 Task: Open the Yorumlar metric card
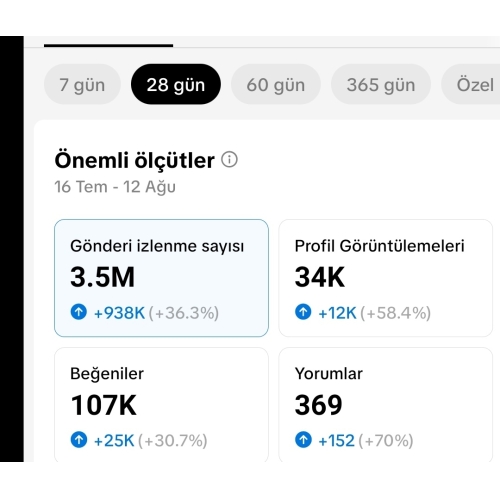pyautogui.click(x=386, y=405)
